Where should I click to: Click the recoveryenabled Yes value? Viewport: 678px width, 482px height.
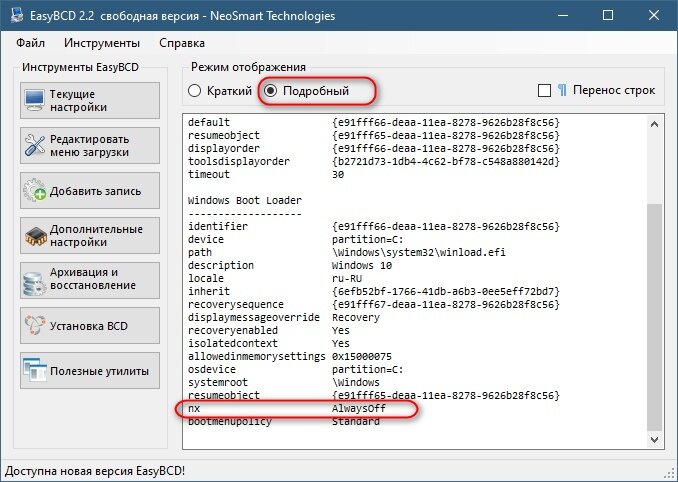(341, 331)
